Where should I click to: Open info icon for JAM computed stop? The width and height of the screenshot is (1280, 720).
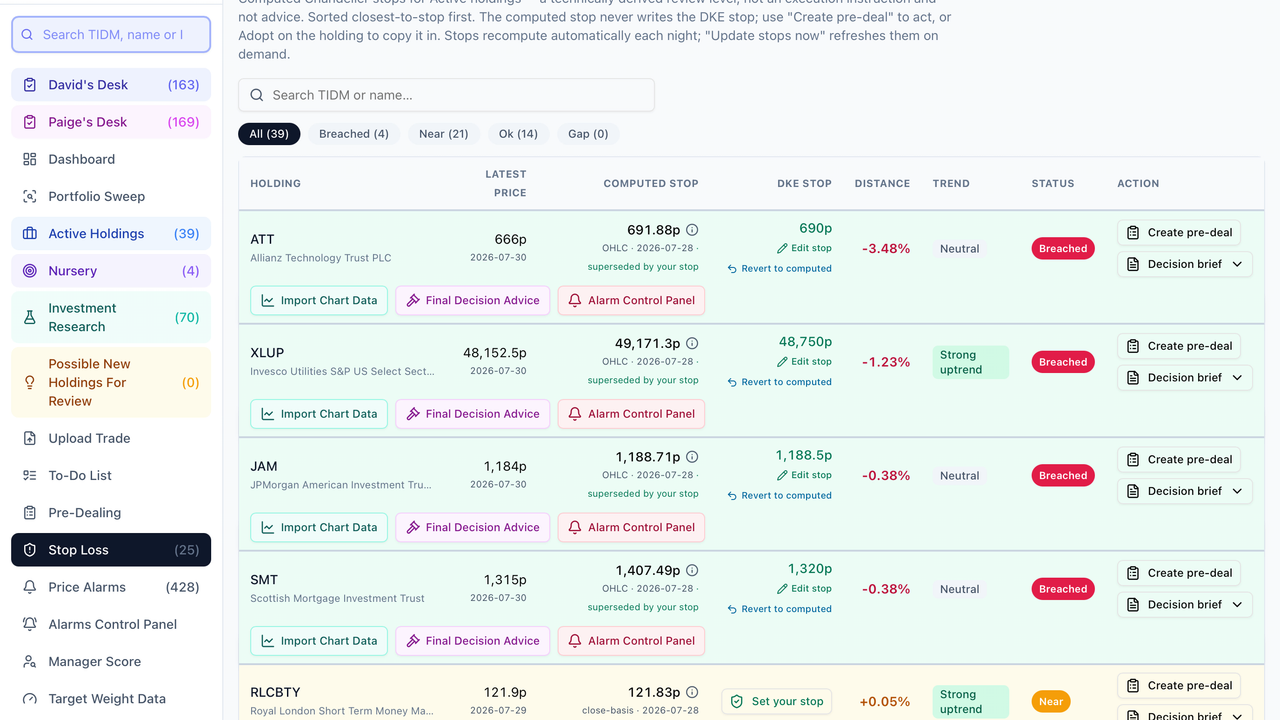coord(692,457)
